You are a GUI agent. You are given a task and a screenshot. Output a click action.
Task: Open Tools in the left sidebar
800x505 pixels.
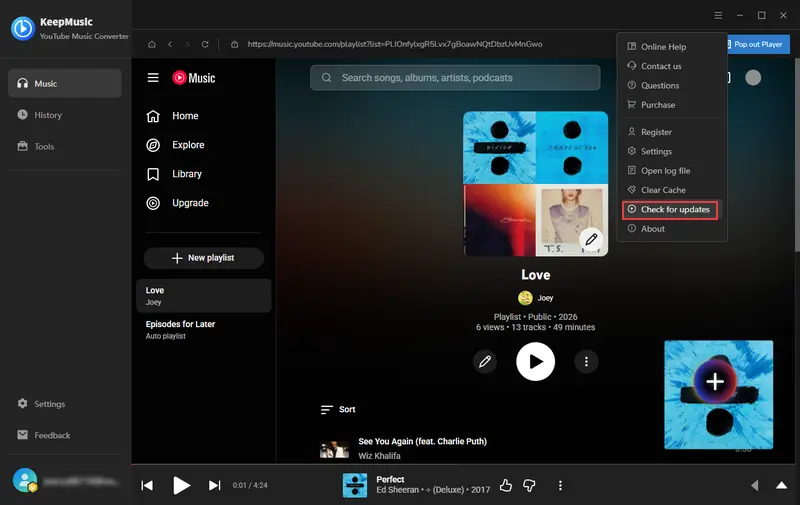tap(65, 146)
